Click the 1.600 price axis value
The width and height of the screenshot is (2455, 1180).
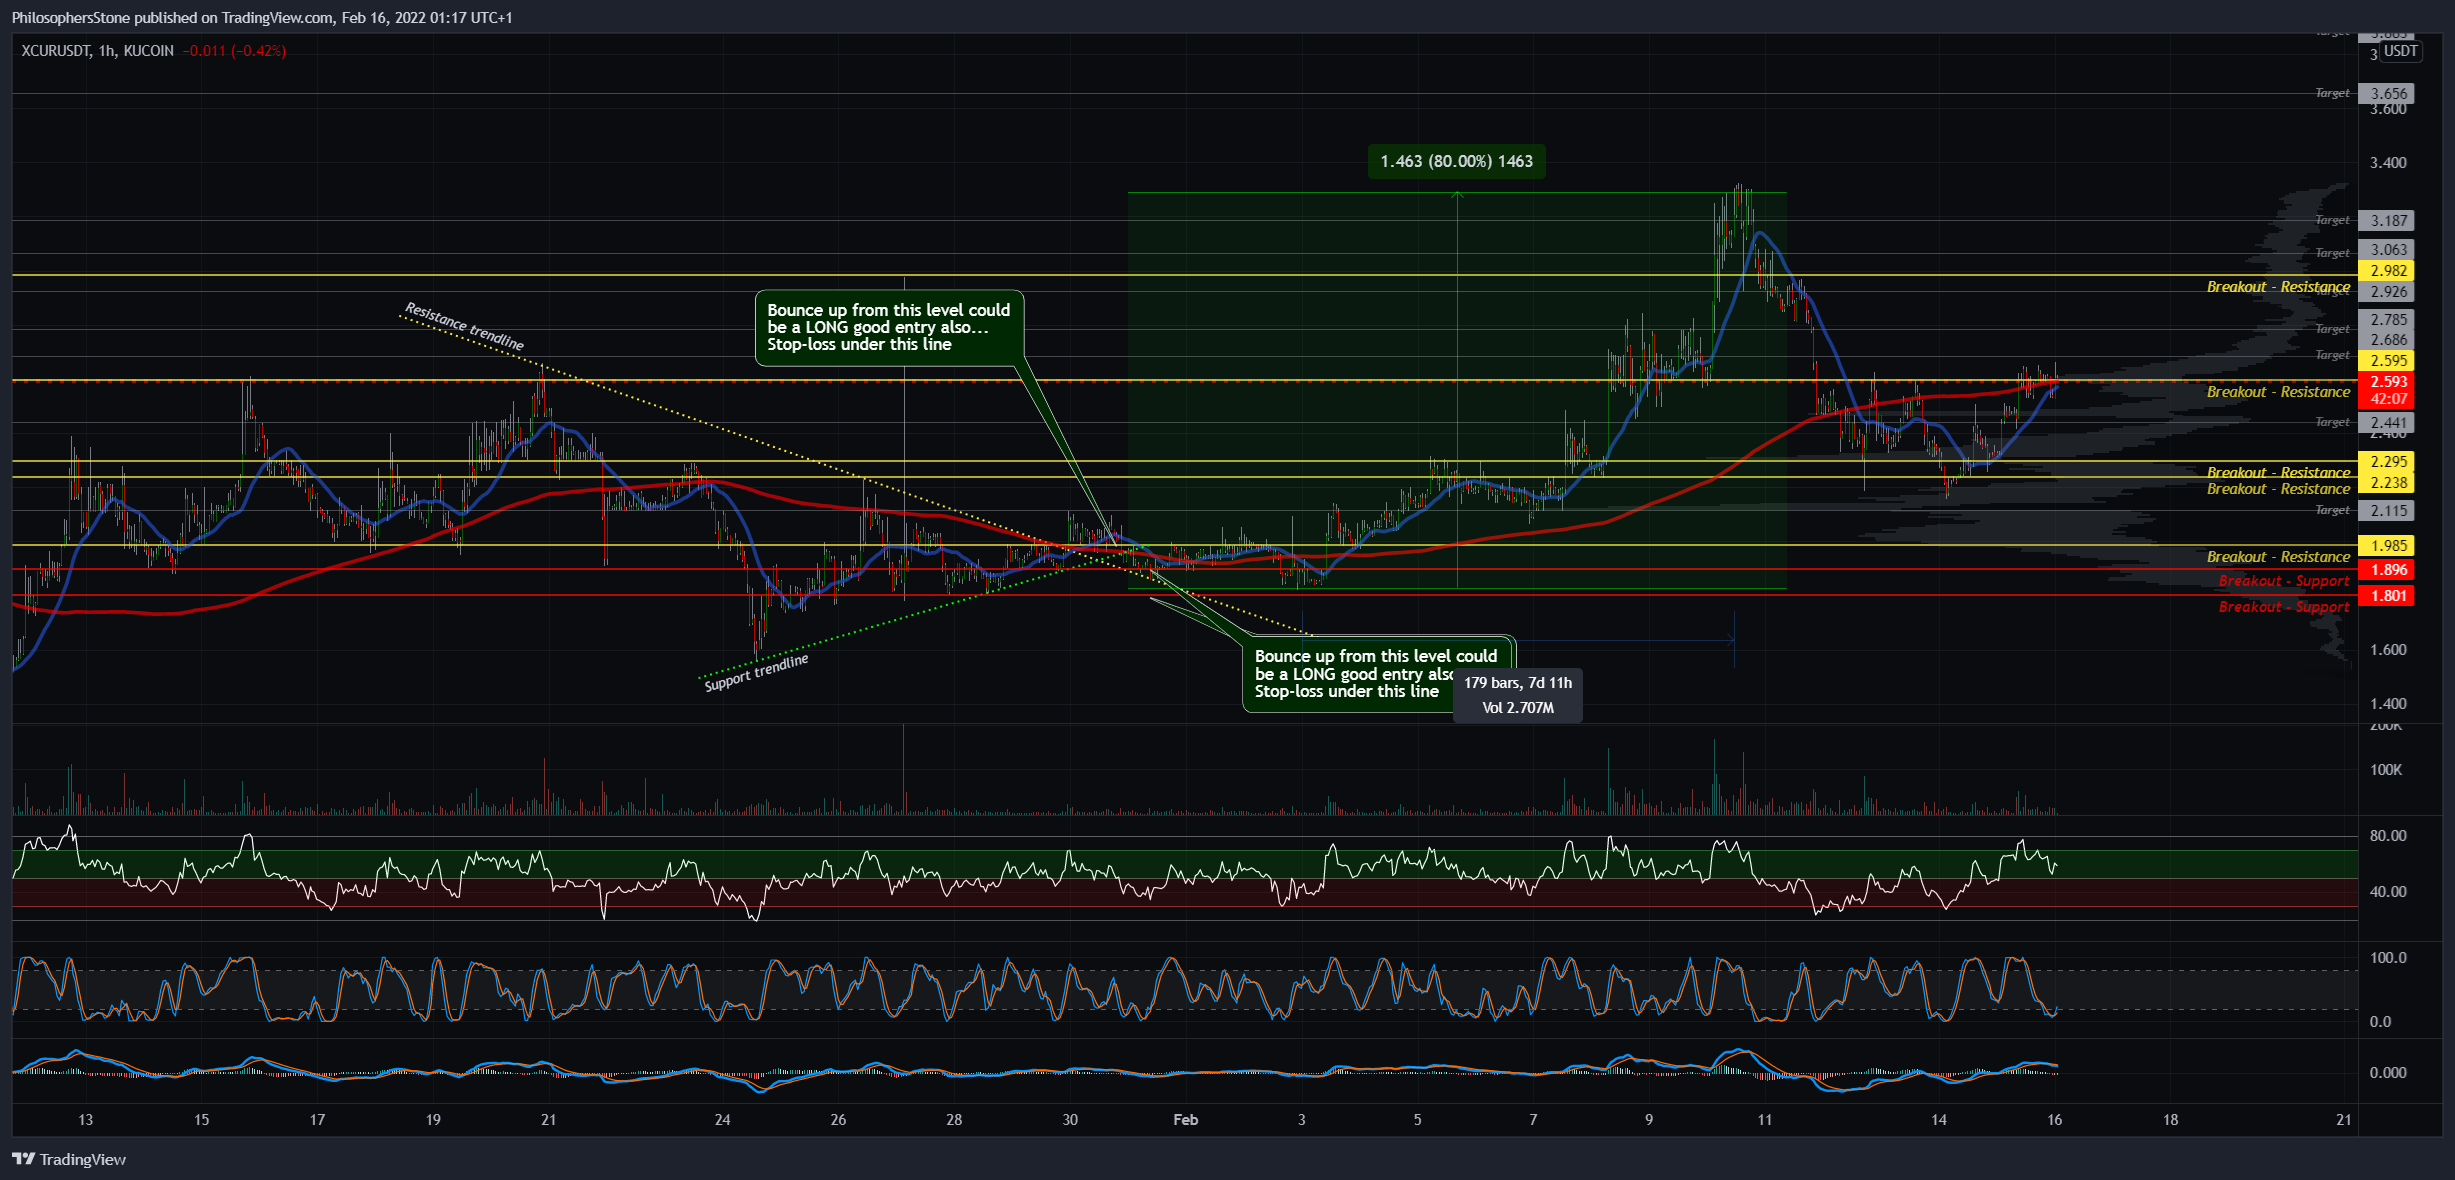click(2388, 650)
